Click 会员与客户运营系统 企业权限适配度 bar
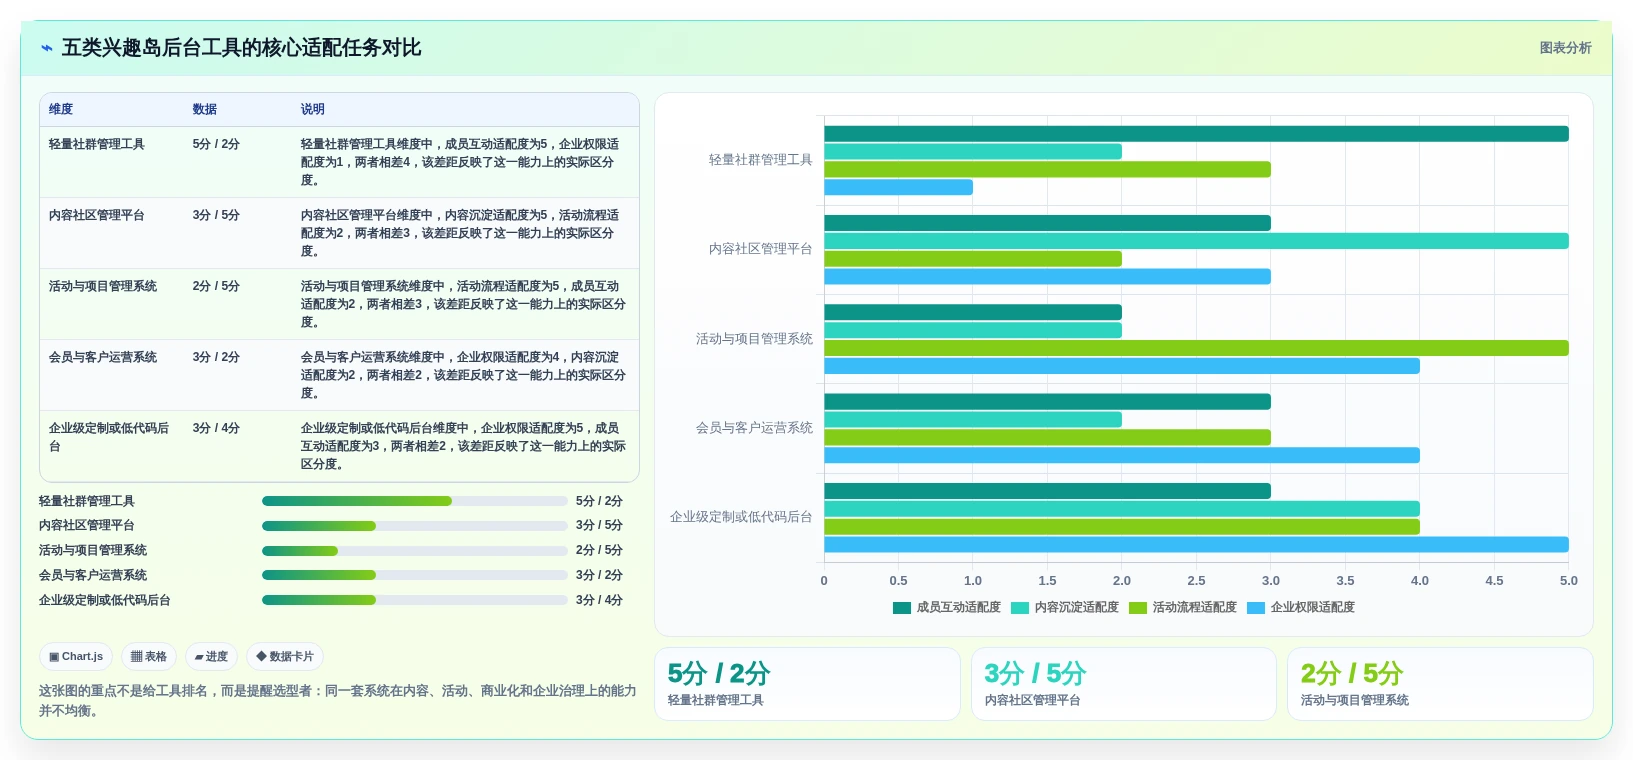The height and width of the screenshot is (760, 1633). click(x=1122, y=455)
